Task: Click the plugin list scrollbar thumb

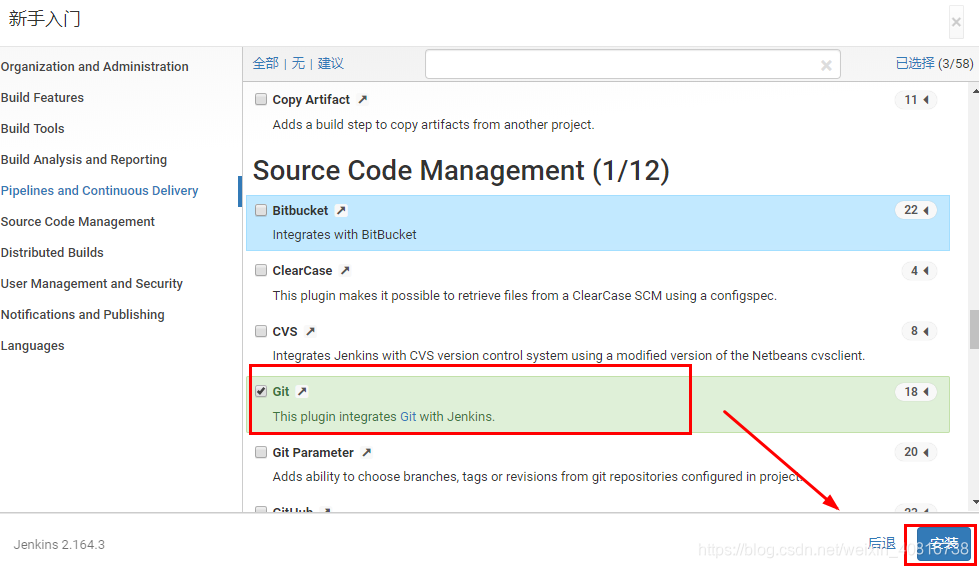Action: [x=974, y=329]
